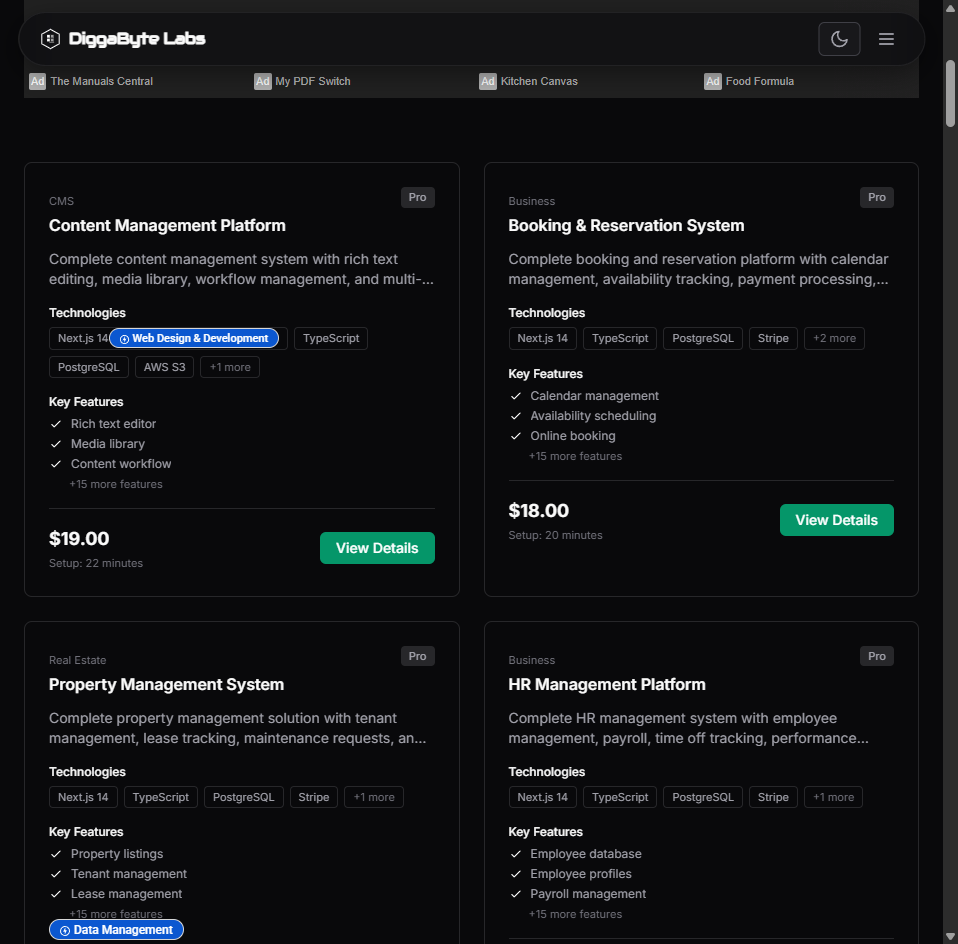Screen dimensions: 958x944
Task: Expand '+2 more' technologies on Booking & Reservation System
Action: point(834,338)
